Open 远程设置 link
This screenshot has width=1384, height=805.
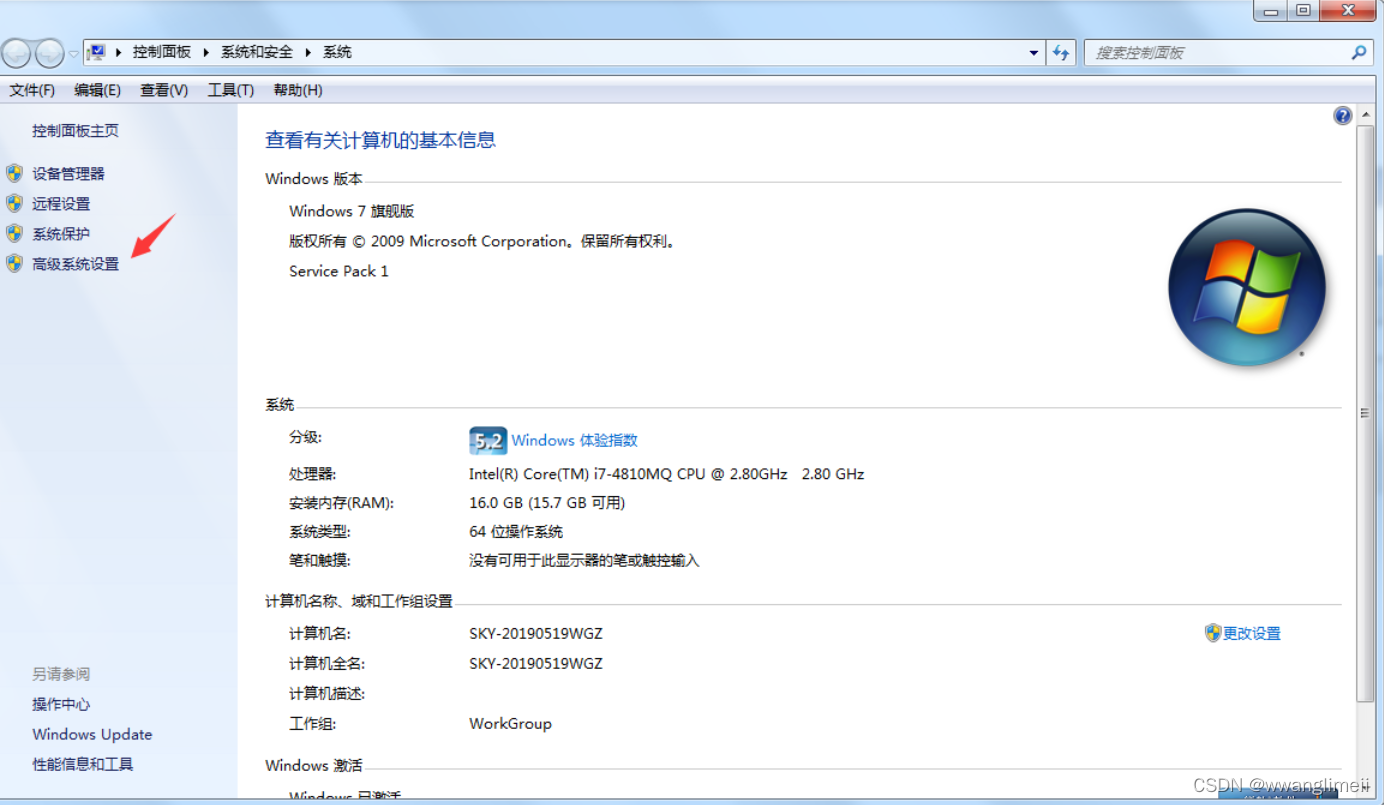(61, 203)
